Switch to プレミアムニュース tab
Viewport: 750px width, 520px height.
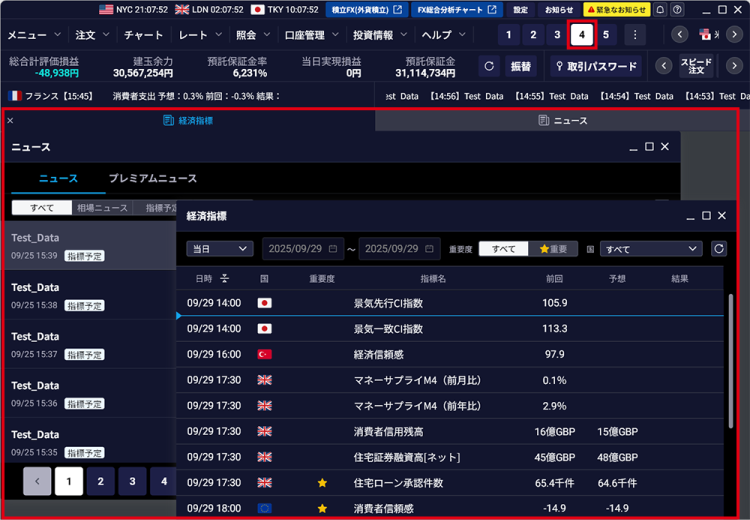point(152,179)
